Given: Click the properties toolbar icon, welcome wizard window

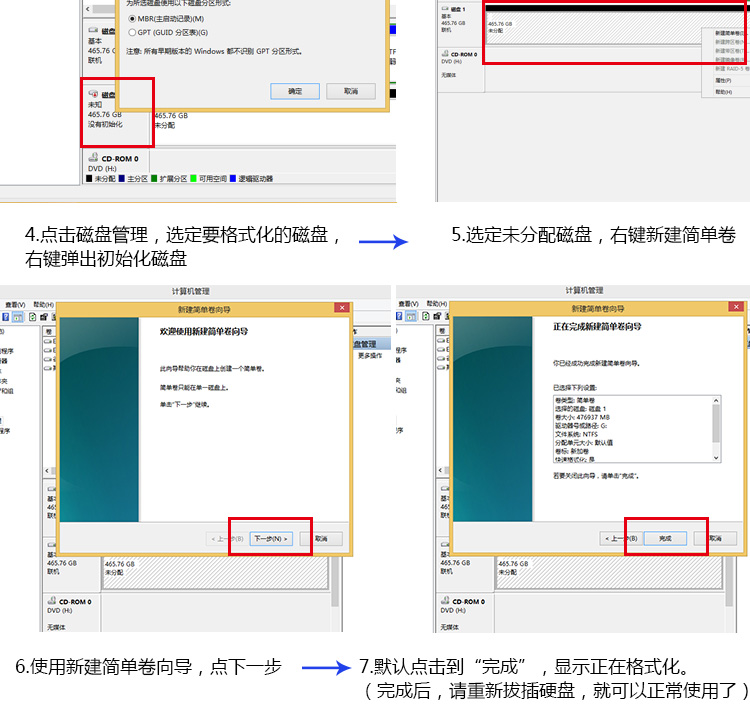Looking at the screenshot, I should point(44,317).
